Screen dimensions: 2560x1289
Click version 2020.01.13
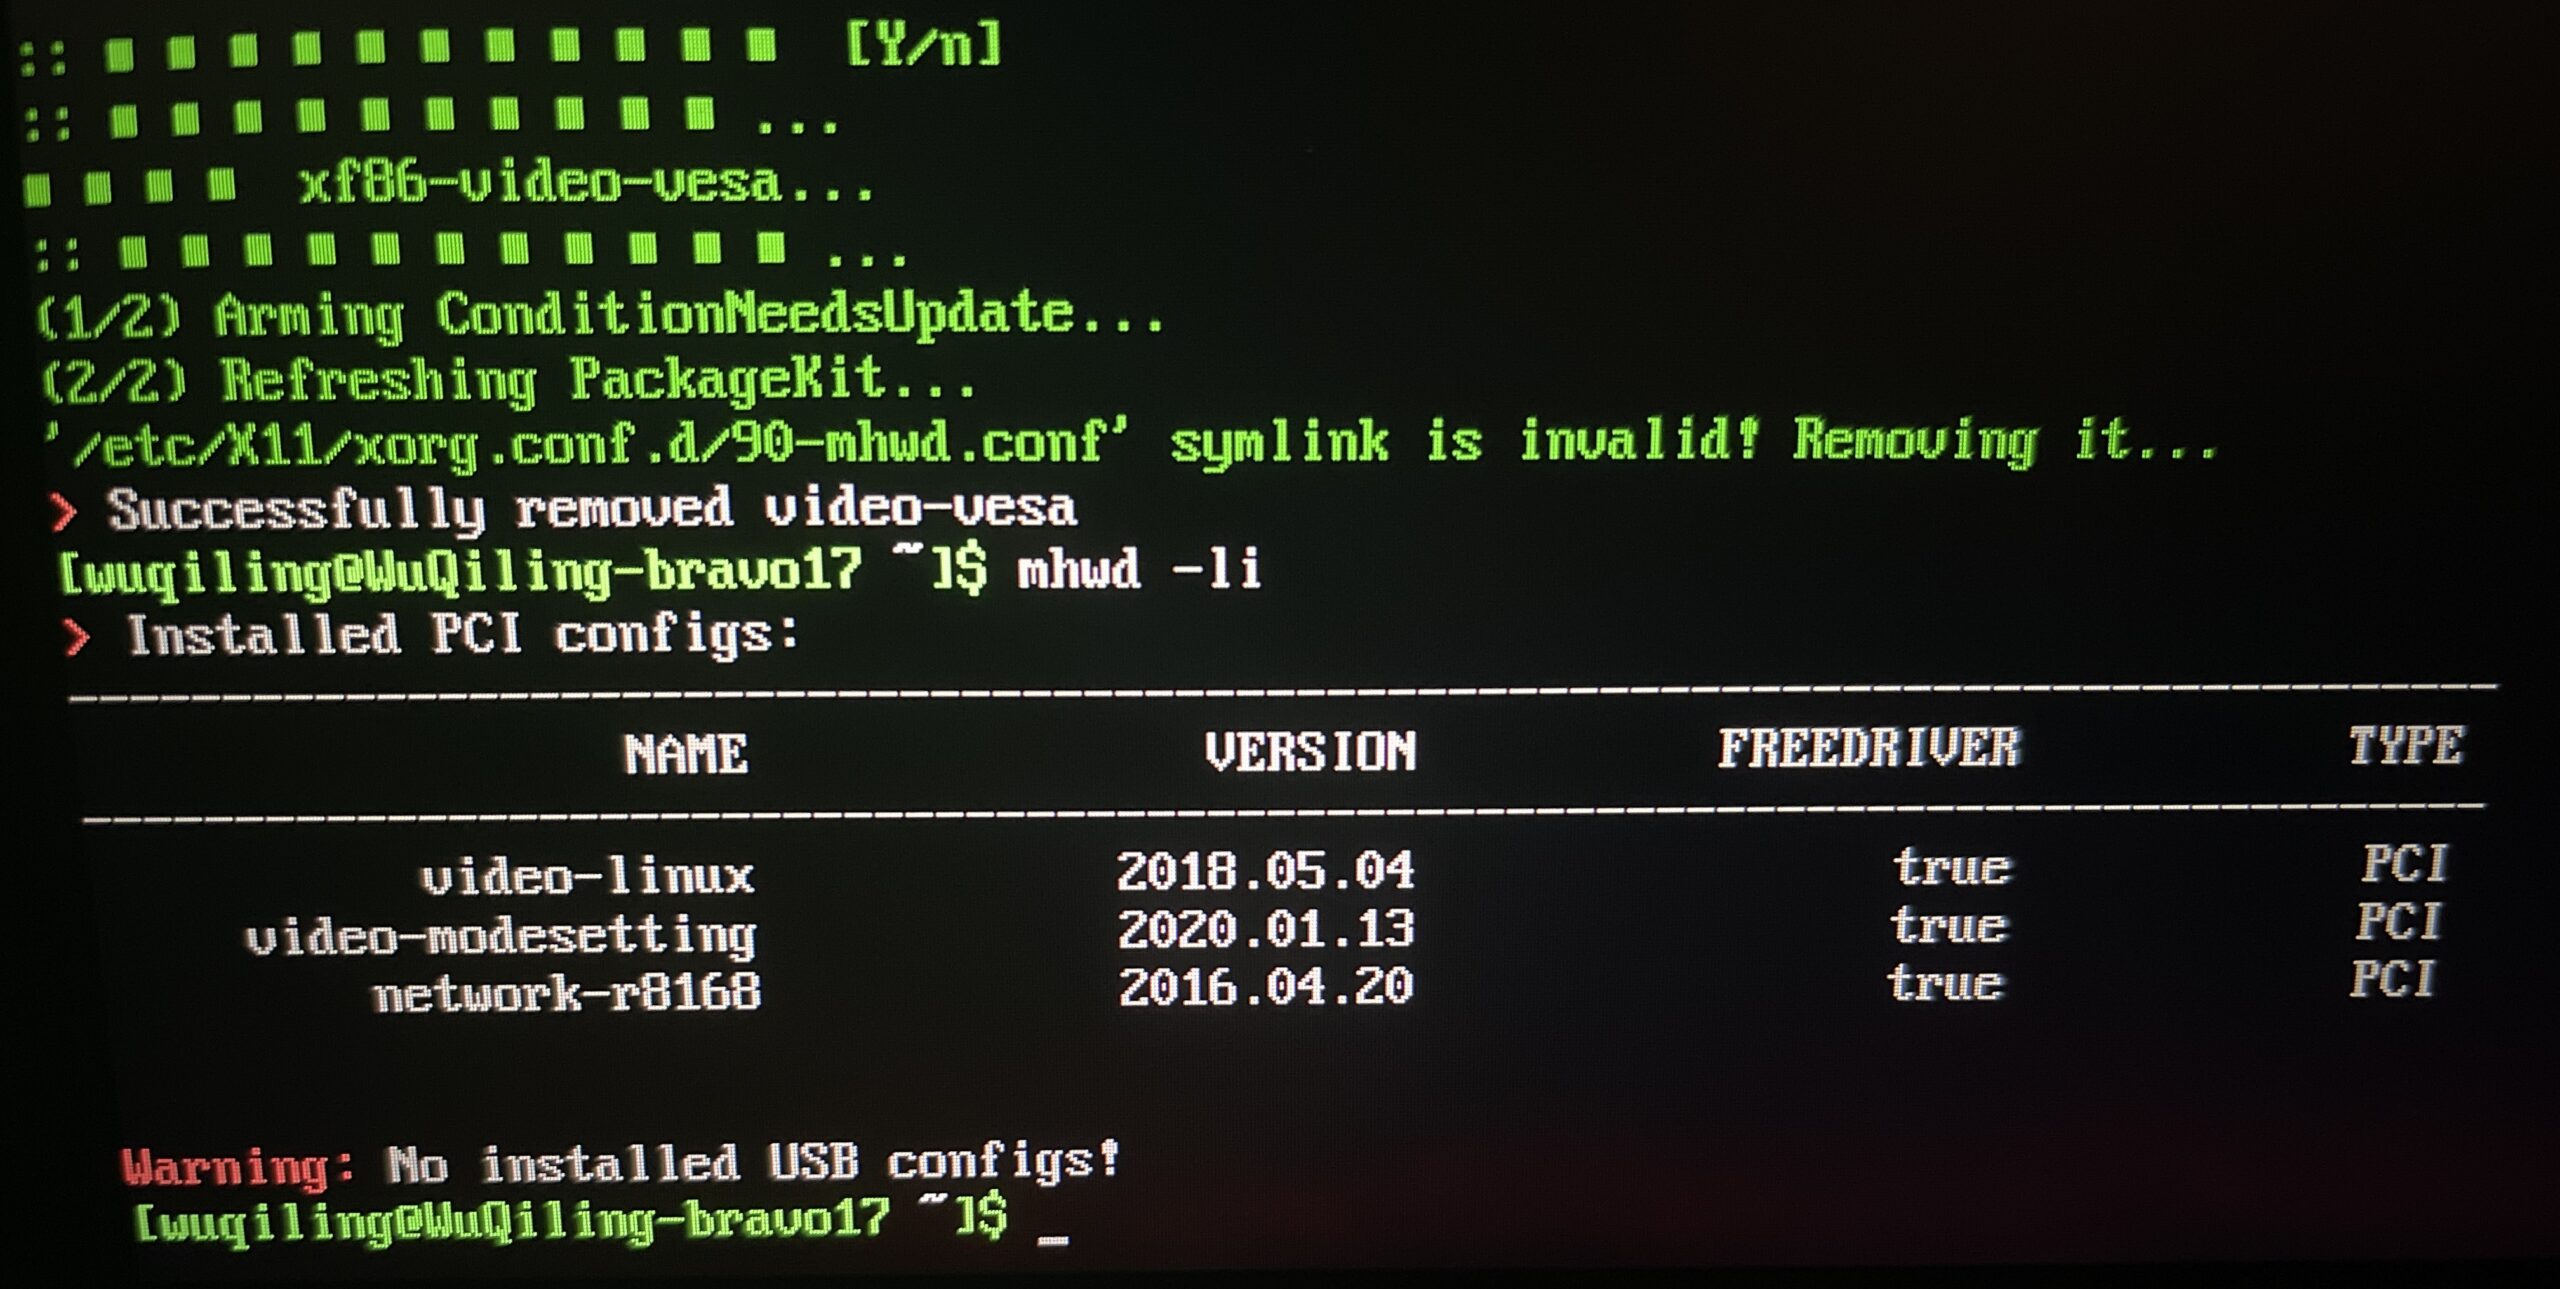tap(1266, 929)
